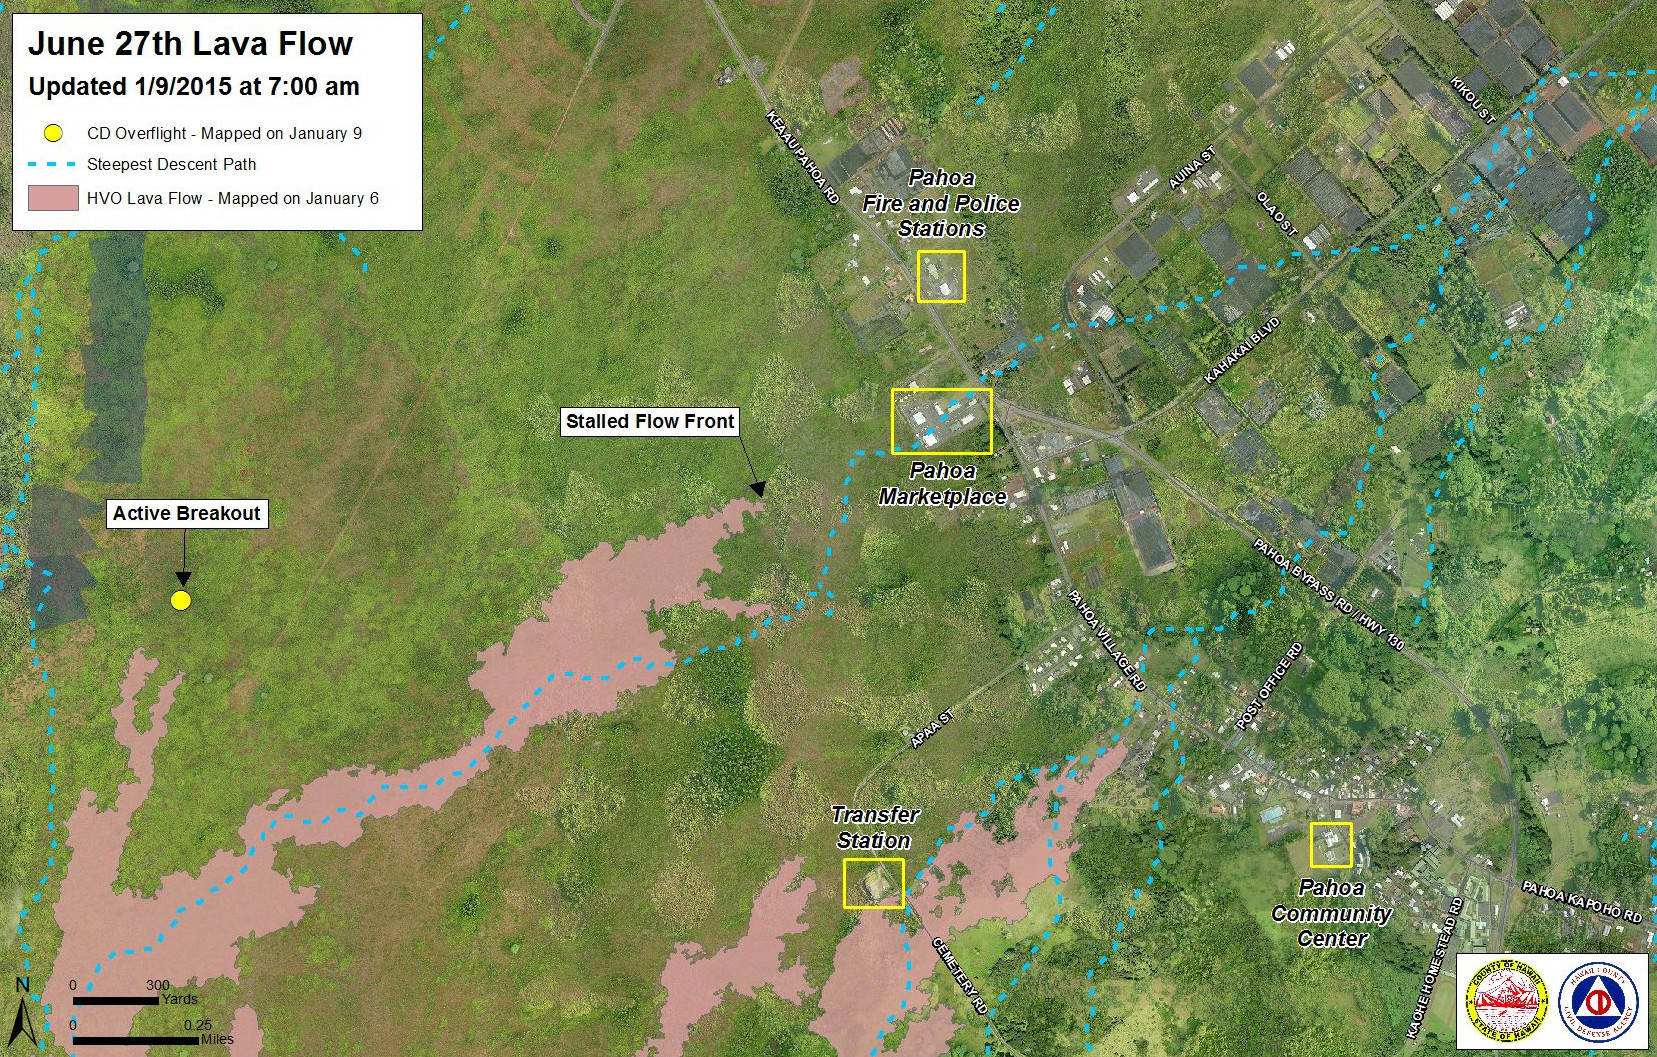Image resolution: width=1657 pixels, height=1057 pixels.
Task: Click the north arrow compass symbol
Action: (x=23, y=1012)
